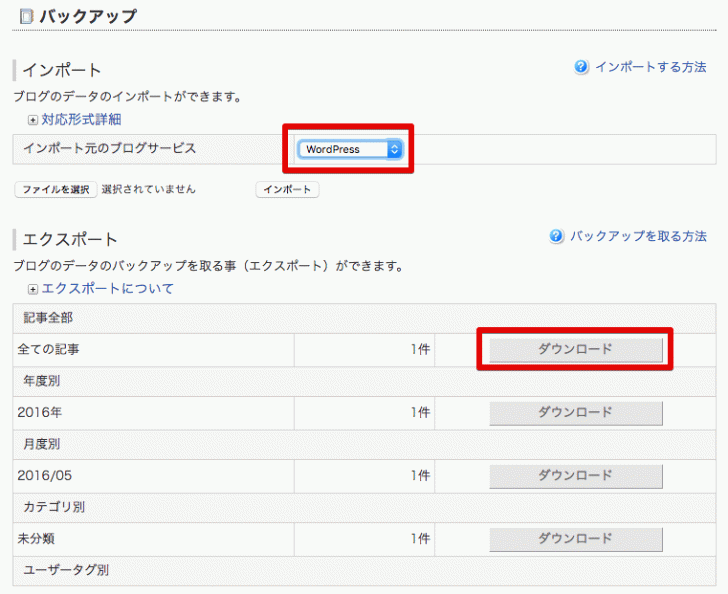This screenshot has height=594, width=728.
Task: Click ダウンロード for the 2016/05 row
Action: 575,475
